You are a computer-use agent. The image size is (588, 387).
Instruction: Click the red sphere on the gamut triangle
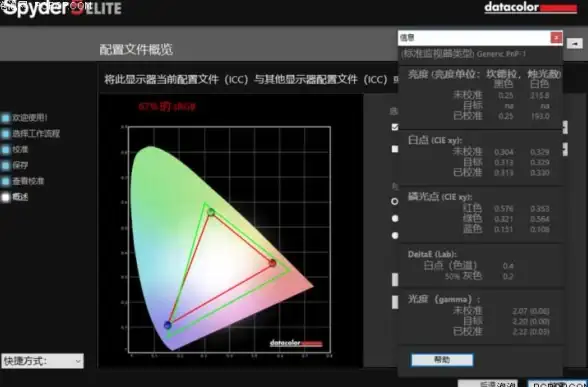pyautogui.click(x=273, y=263)
